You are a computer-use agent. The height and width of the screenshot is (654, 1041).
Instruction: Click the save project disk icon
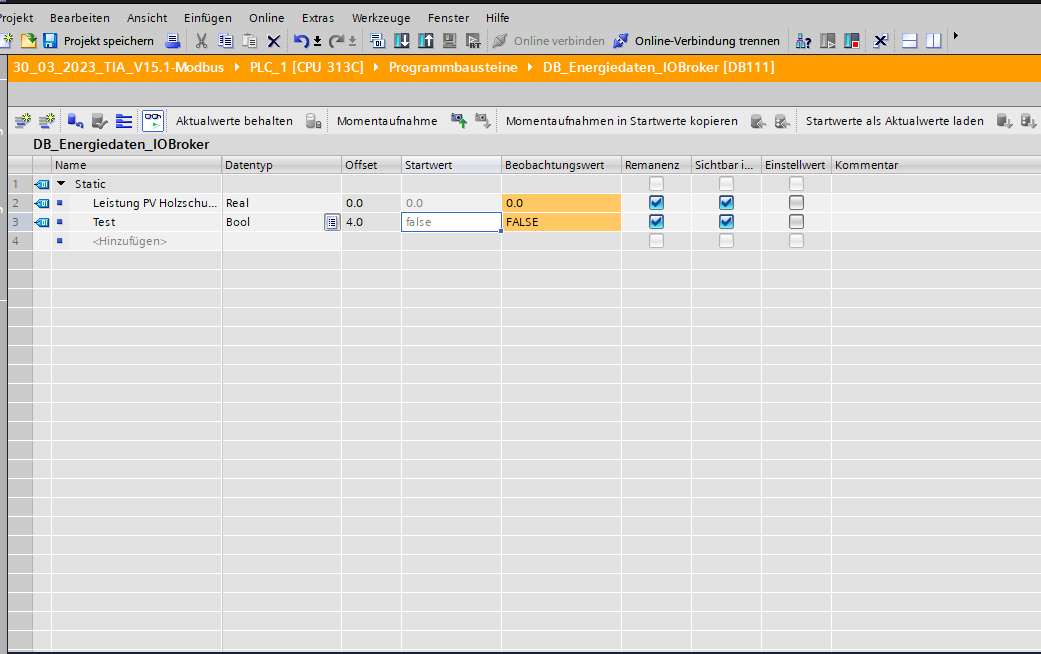click(50, 41)
